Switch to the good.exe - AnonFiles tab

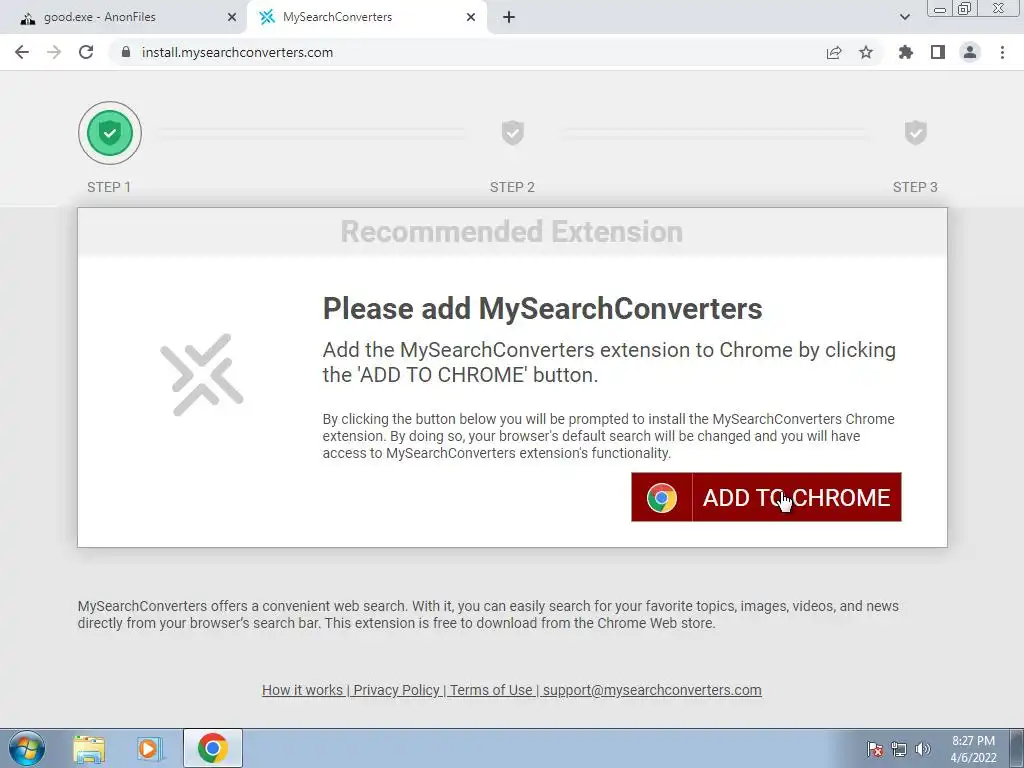[x=123, y=17]
